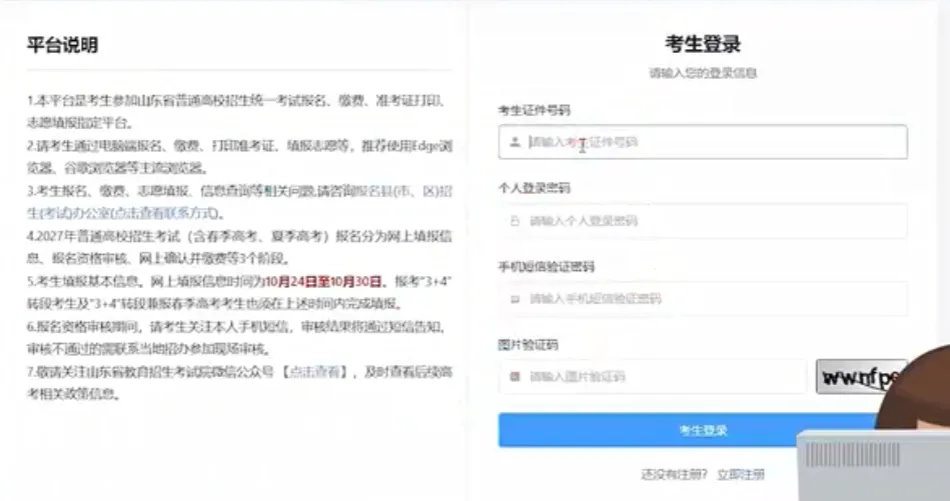Click the 个人登录密码 label
950x501 pixels.
tap(534, 188)
